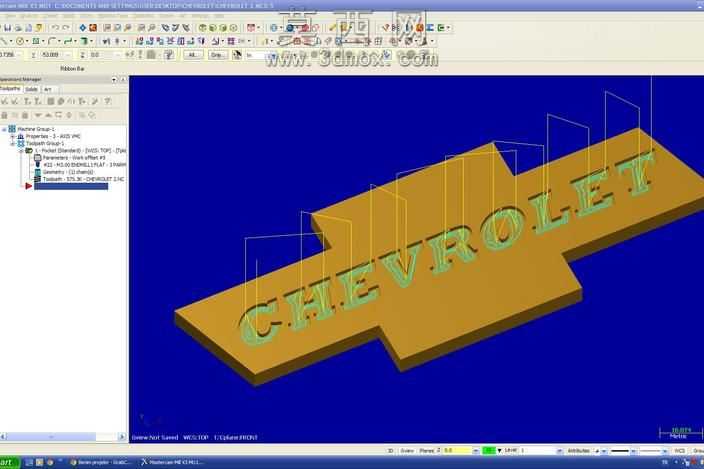
Task: Click the Windows Start button
Action: [9, 462]
